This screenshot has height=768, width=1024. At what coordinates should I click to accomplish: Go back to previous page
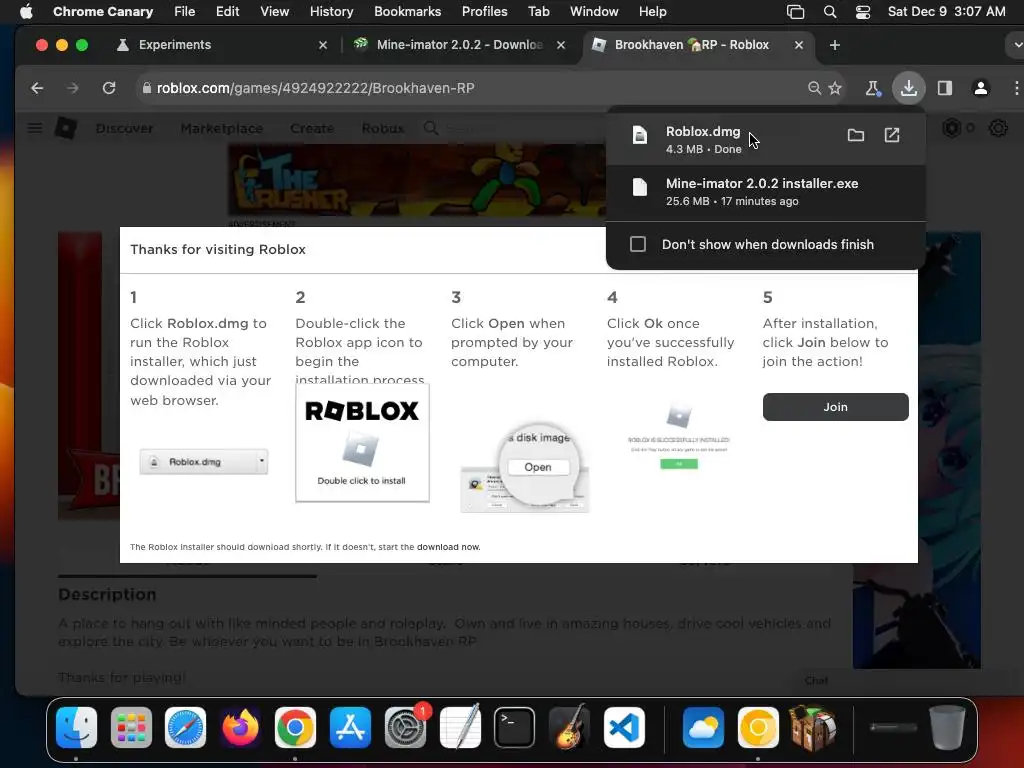tap(37, 88)
